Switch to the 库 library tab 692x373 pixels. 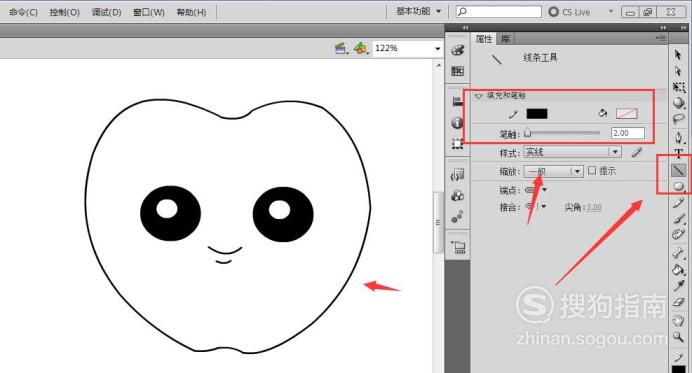point(505,39)
